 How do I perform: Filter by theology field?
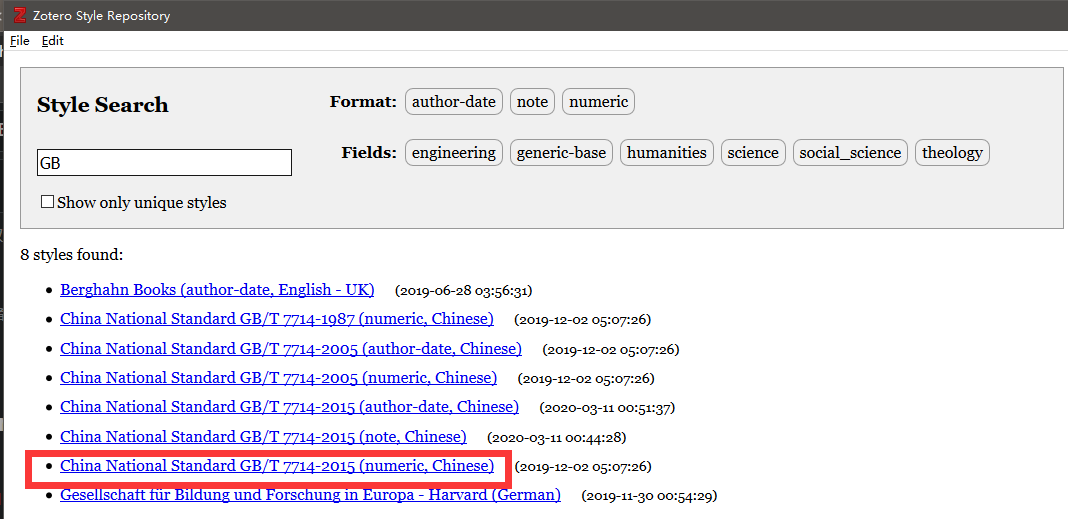coord(952,153)
